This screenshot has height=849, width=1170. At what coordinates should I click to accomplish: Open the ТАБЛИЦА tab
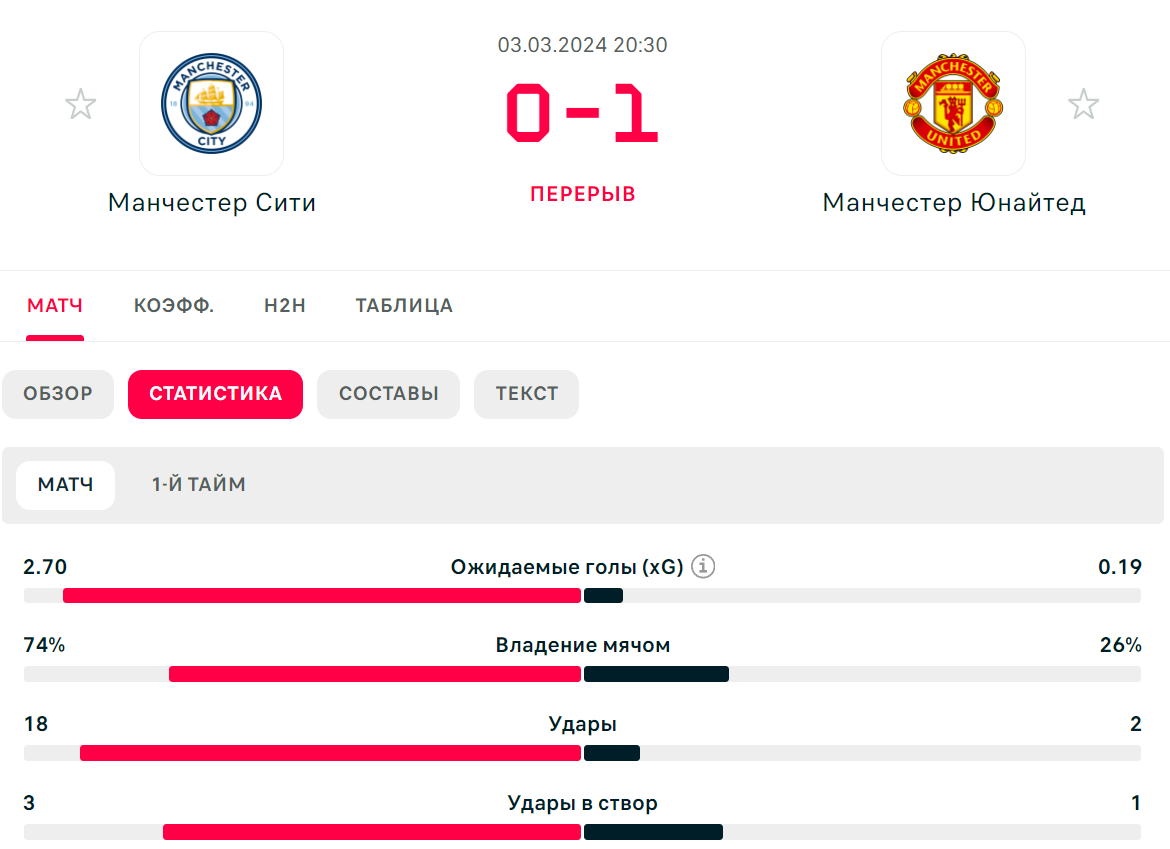point(404,305)
